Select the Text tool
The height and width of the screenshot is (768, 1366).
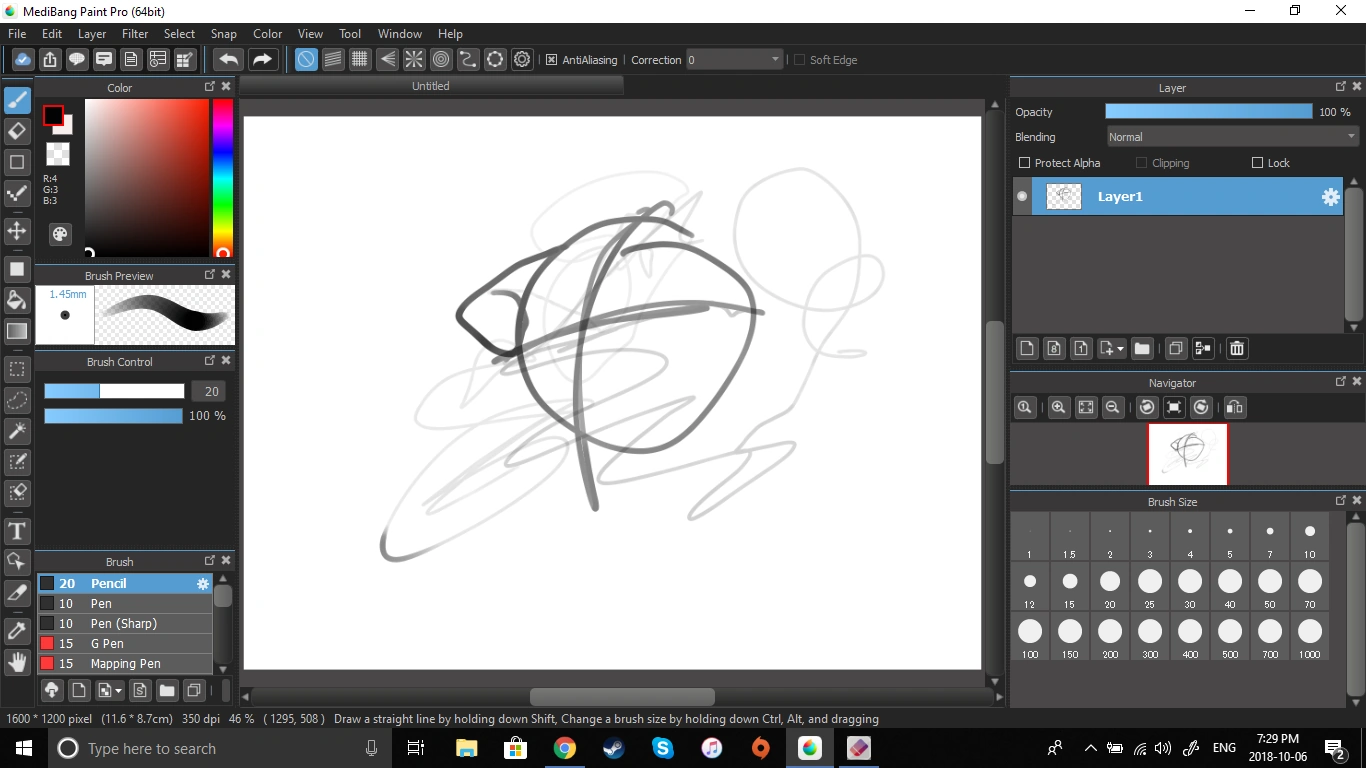(17, 530)
